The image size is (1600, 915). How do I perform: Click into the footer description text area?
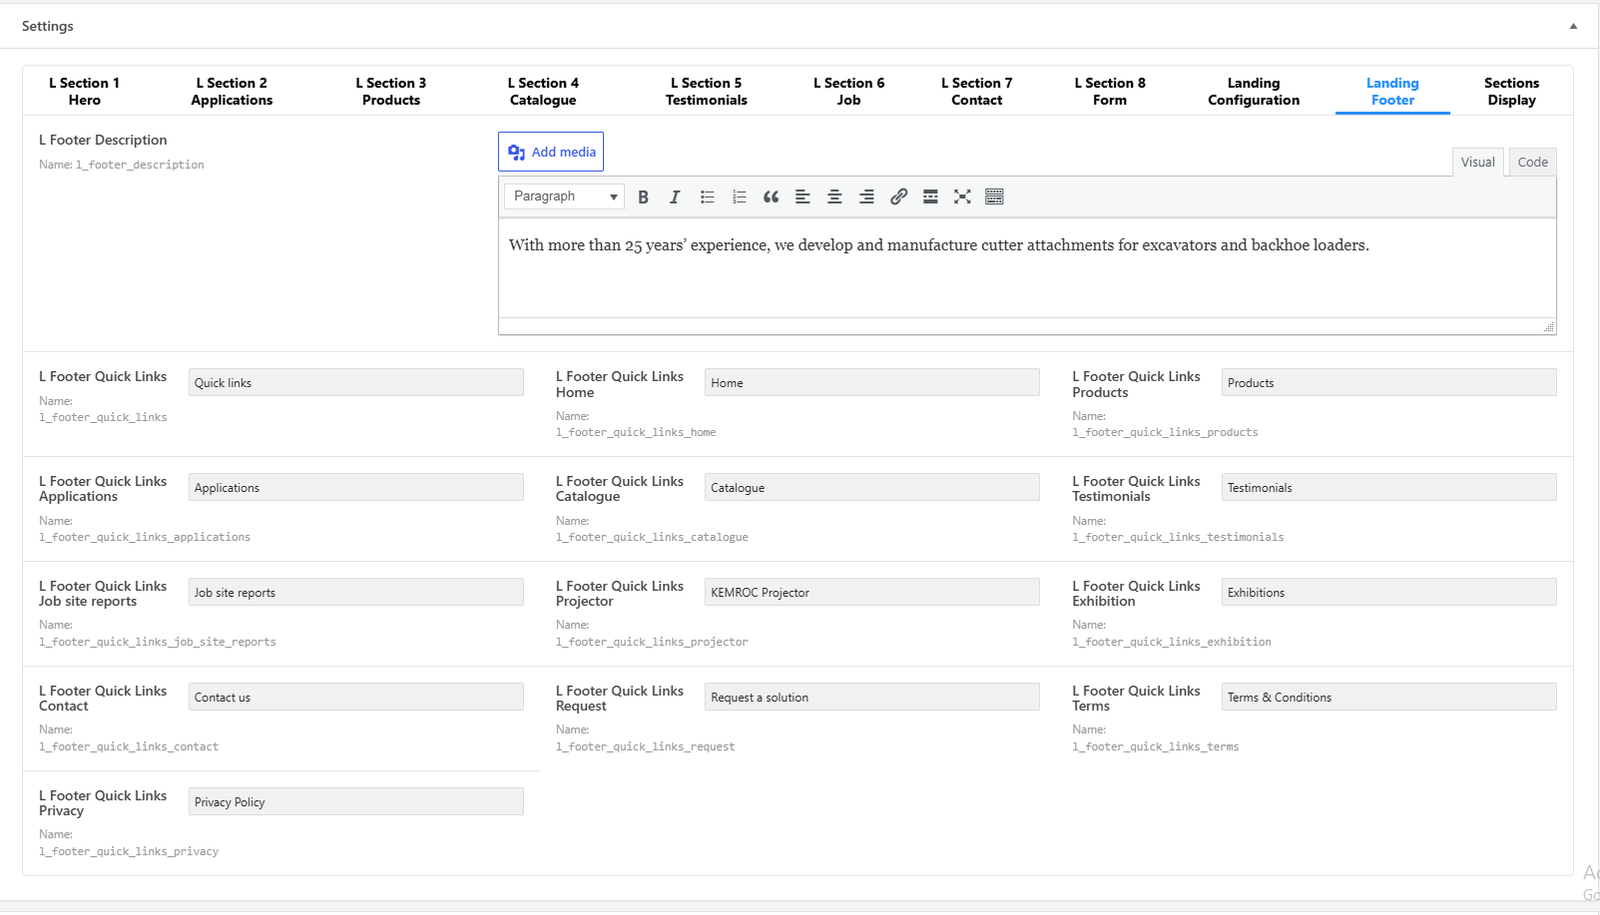point(1027,268)
